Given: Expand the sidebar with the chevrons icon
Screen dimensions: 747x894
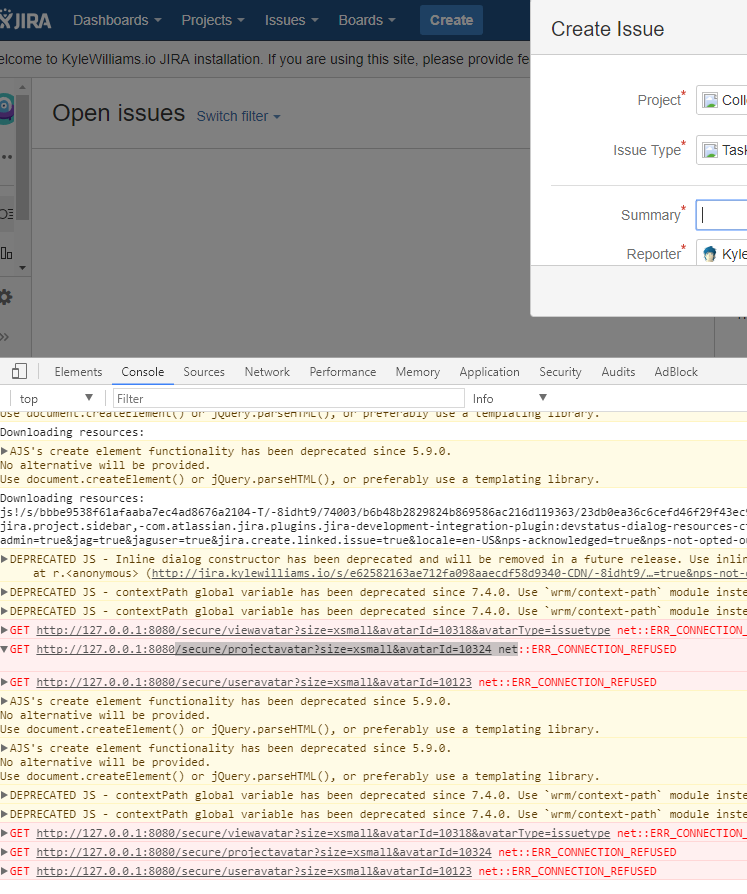Looking at the screenshot, I should [5, 336].
